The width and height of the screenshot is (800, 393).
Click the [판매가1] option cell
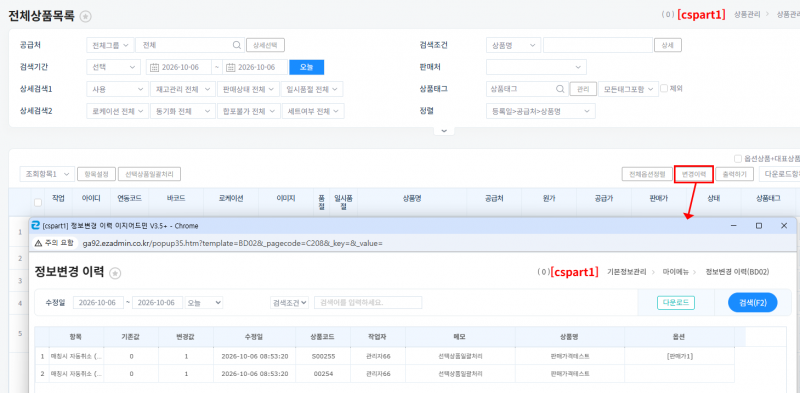pyautogui.click(x=680, y=356)
